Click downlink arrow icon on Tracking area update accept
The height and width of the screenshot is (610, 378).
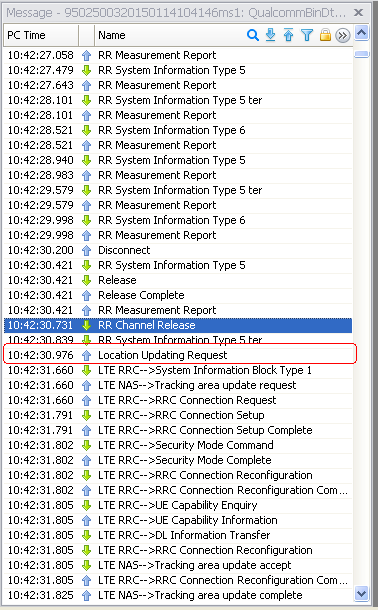(x=86, y=565)
